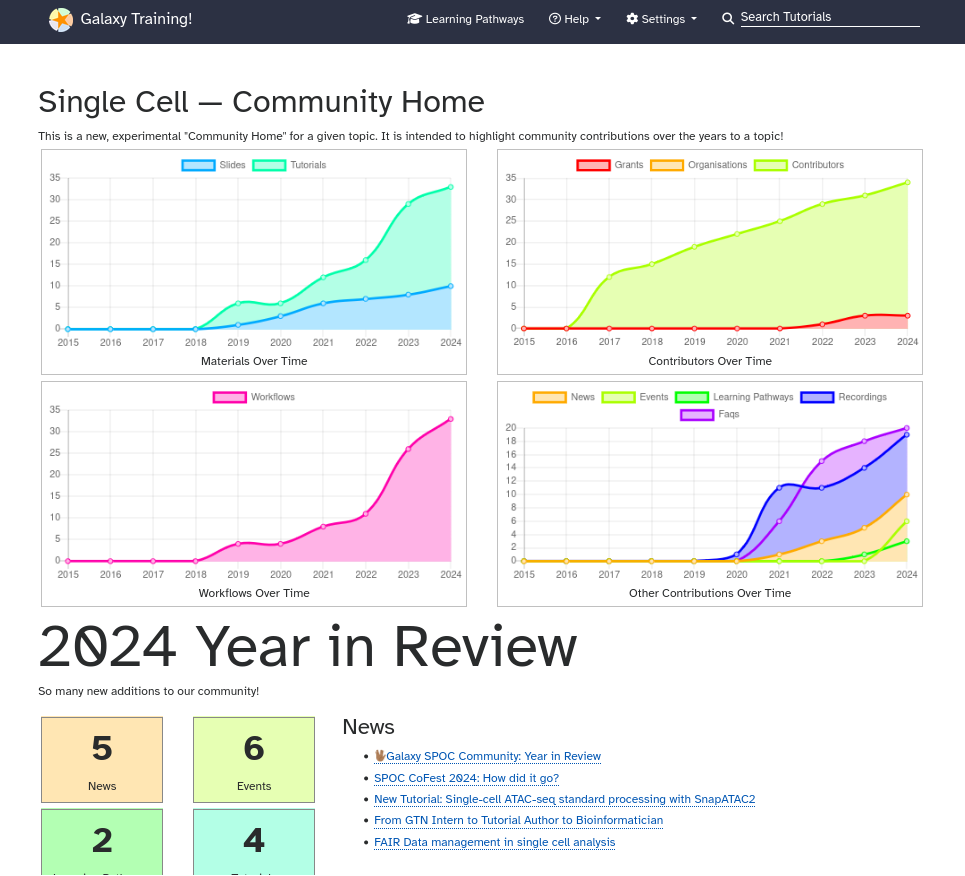Click the teal stat card showing 4
This screenshot has width=965, height=876.
click(254, 842)
